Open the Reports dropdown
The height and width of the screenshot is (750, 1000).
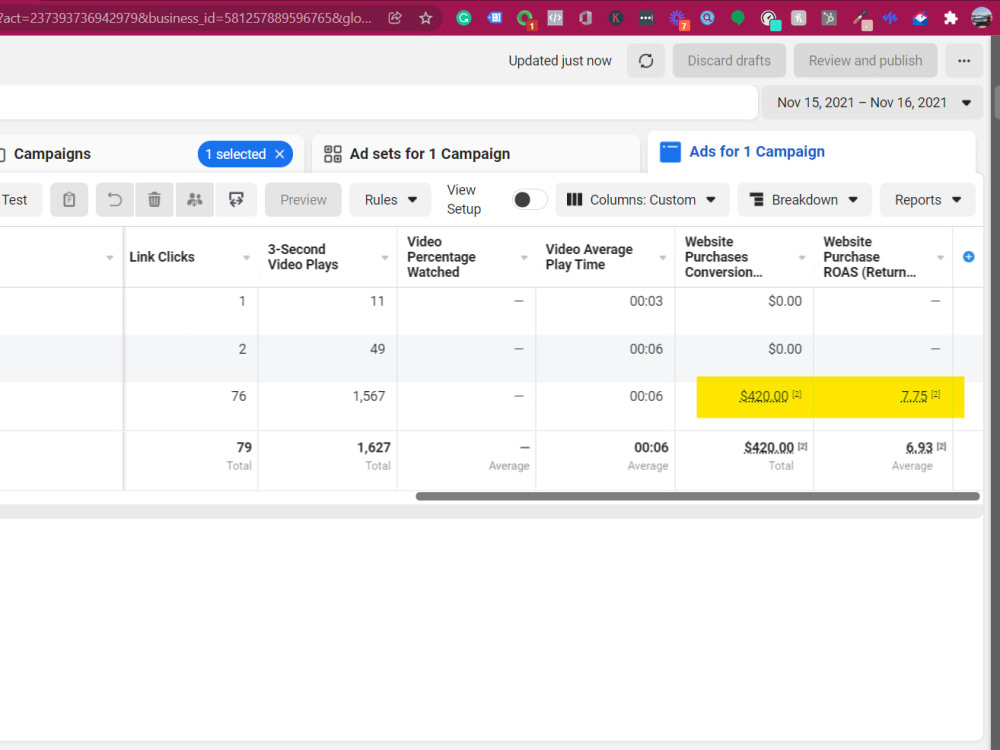927,200
